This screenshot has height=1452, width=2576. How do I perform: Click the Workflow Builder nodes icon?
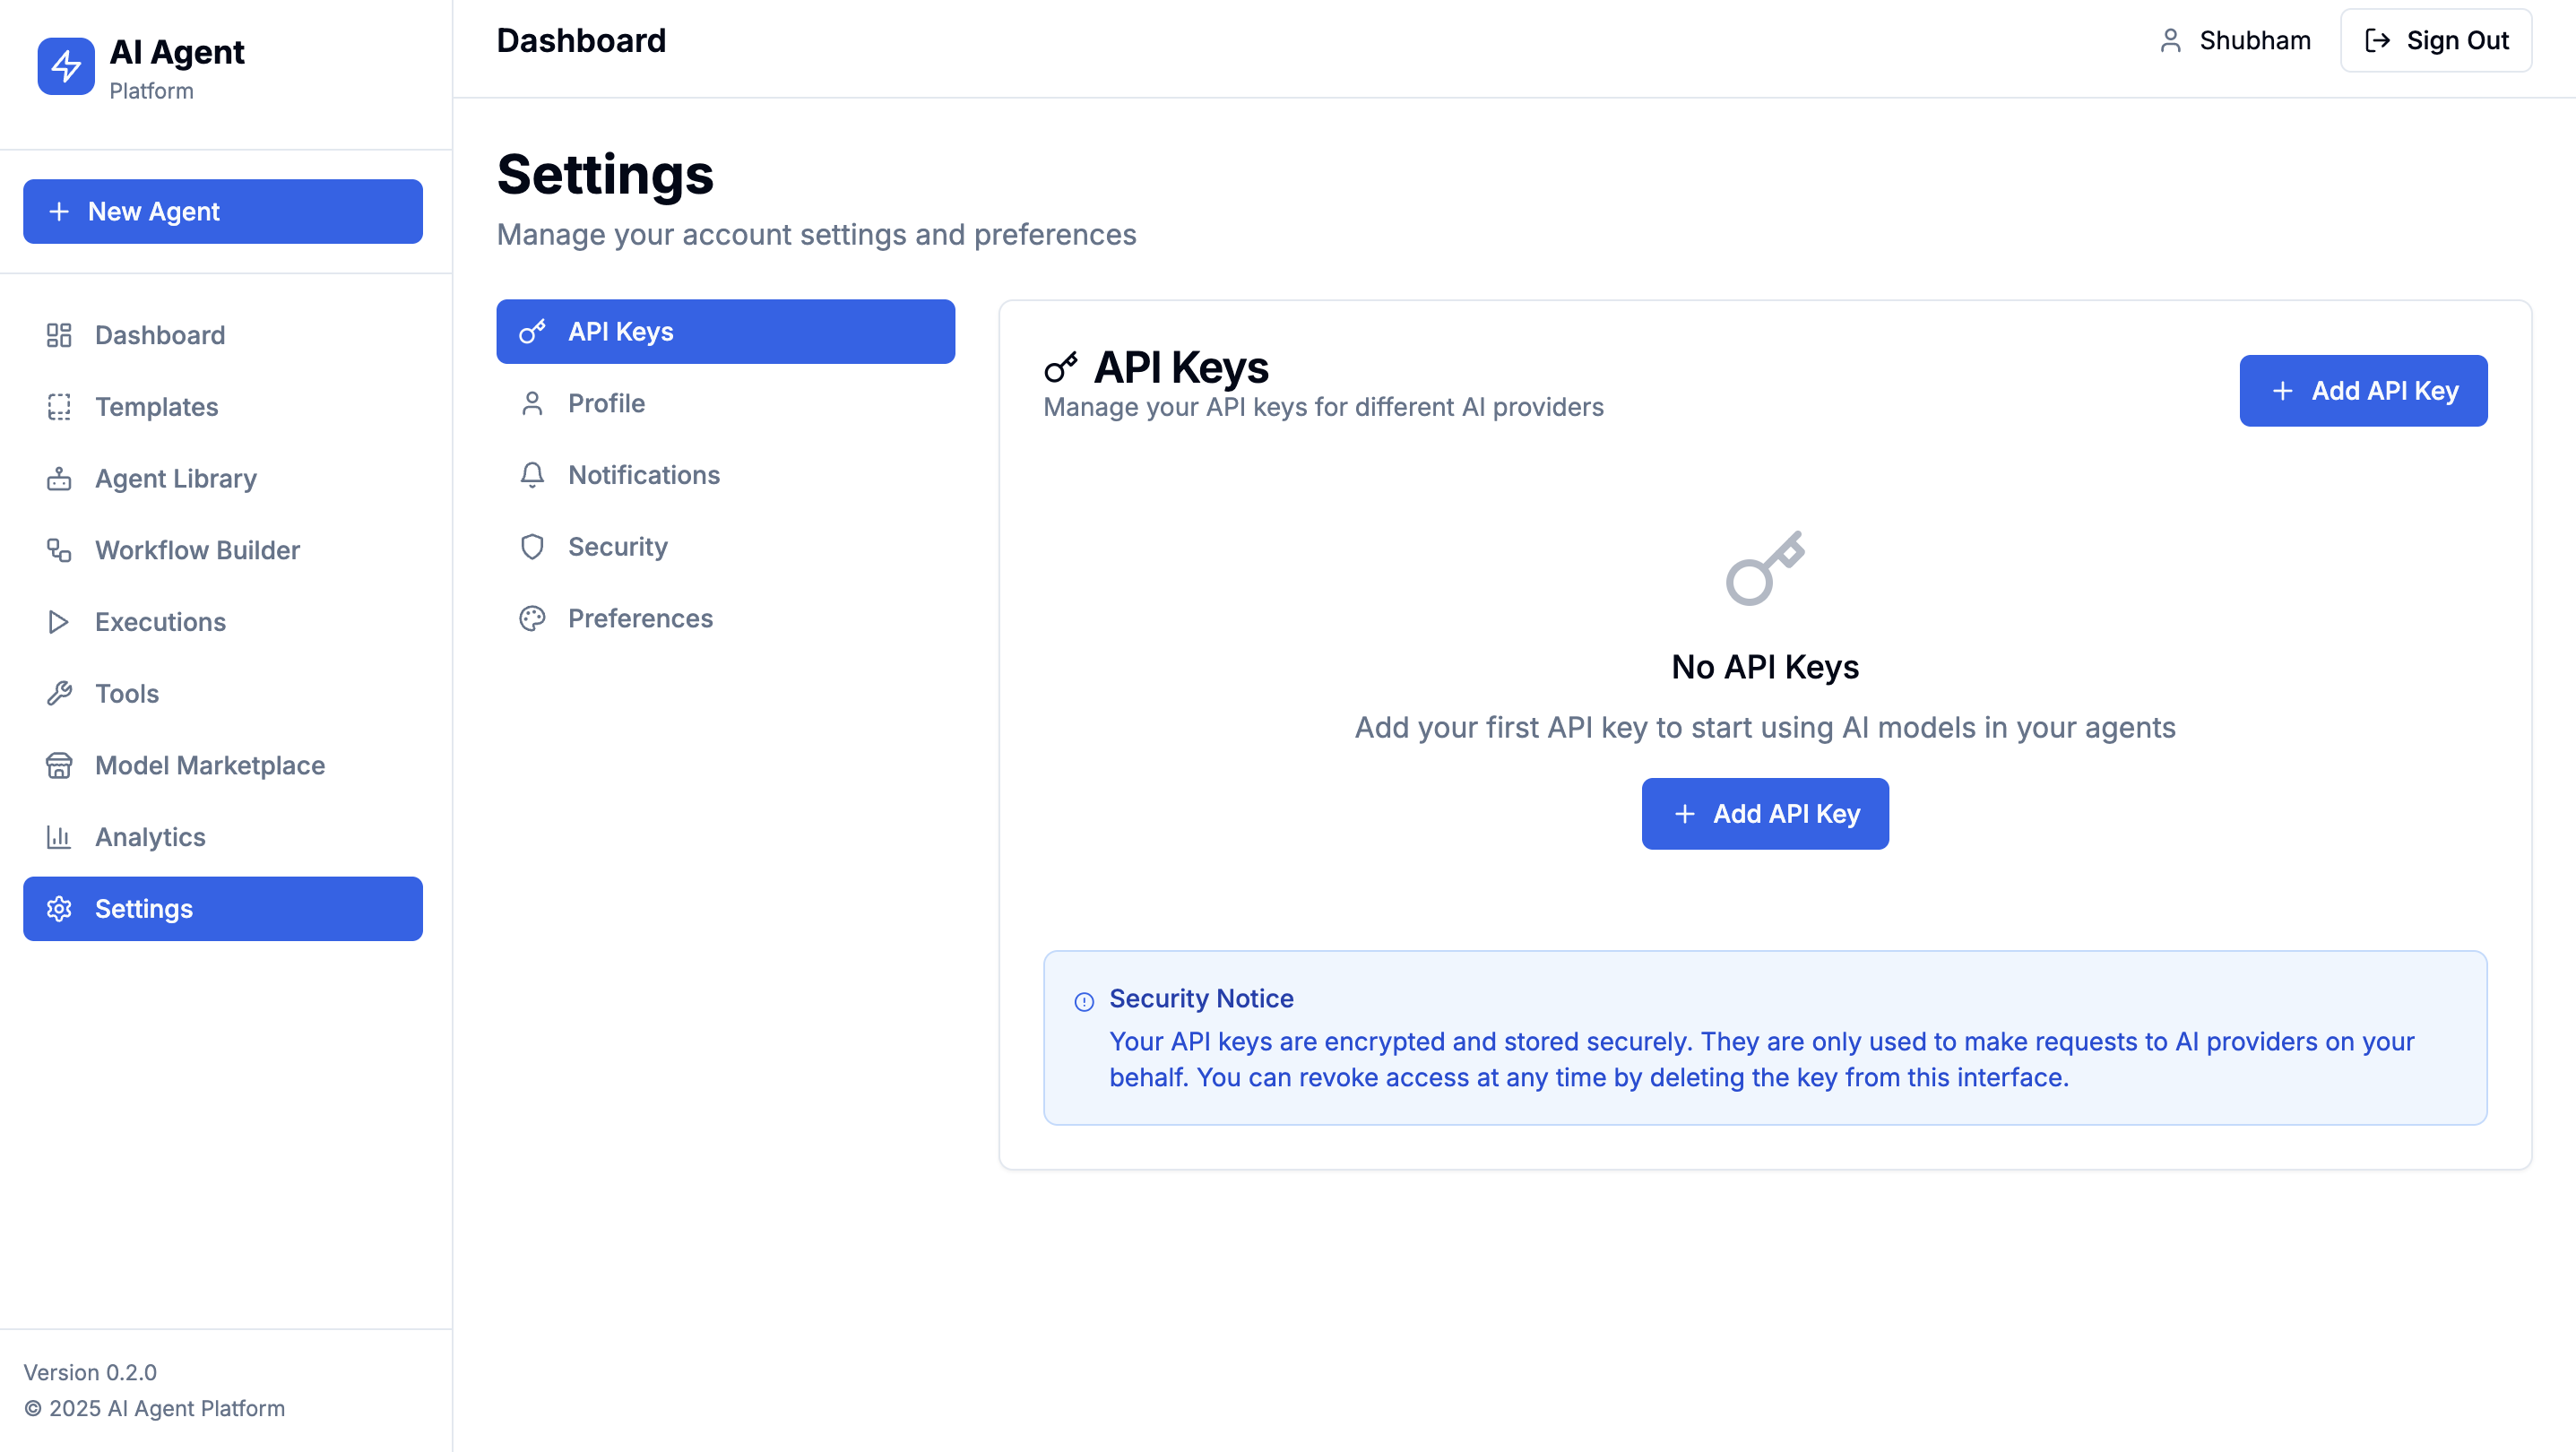[59, 550]
